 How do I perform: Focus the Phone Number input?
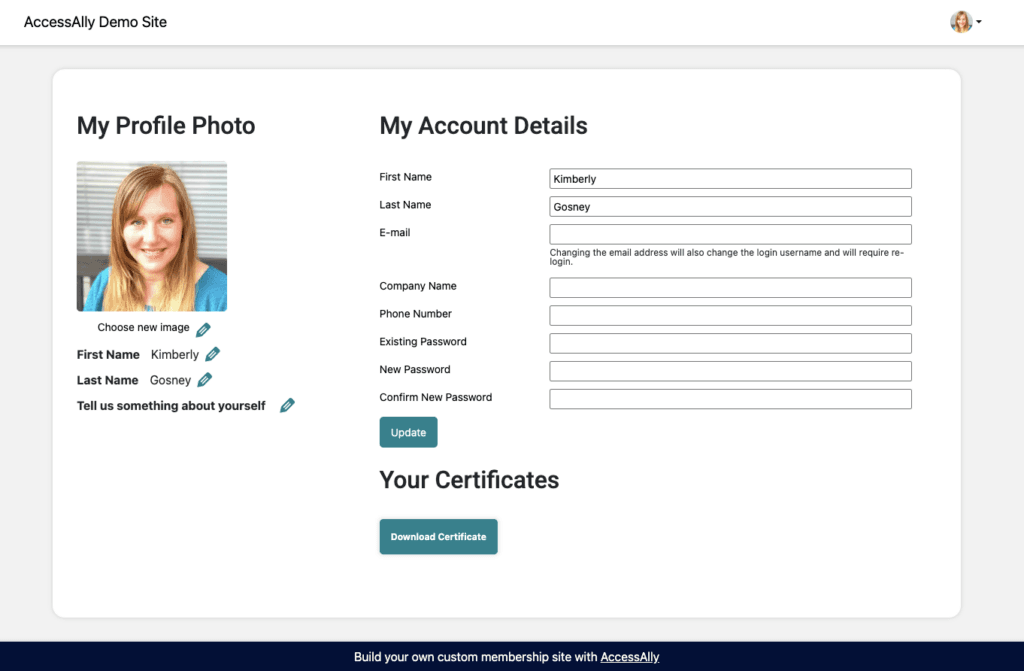[x=730, y=316]
